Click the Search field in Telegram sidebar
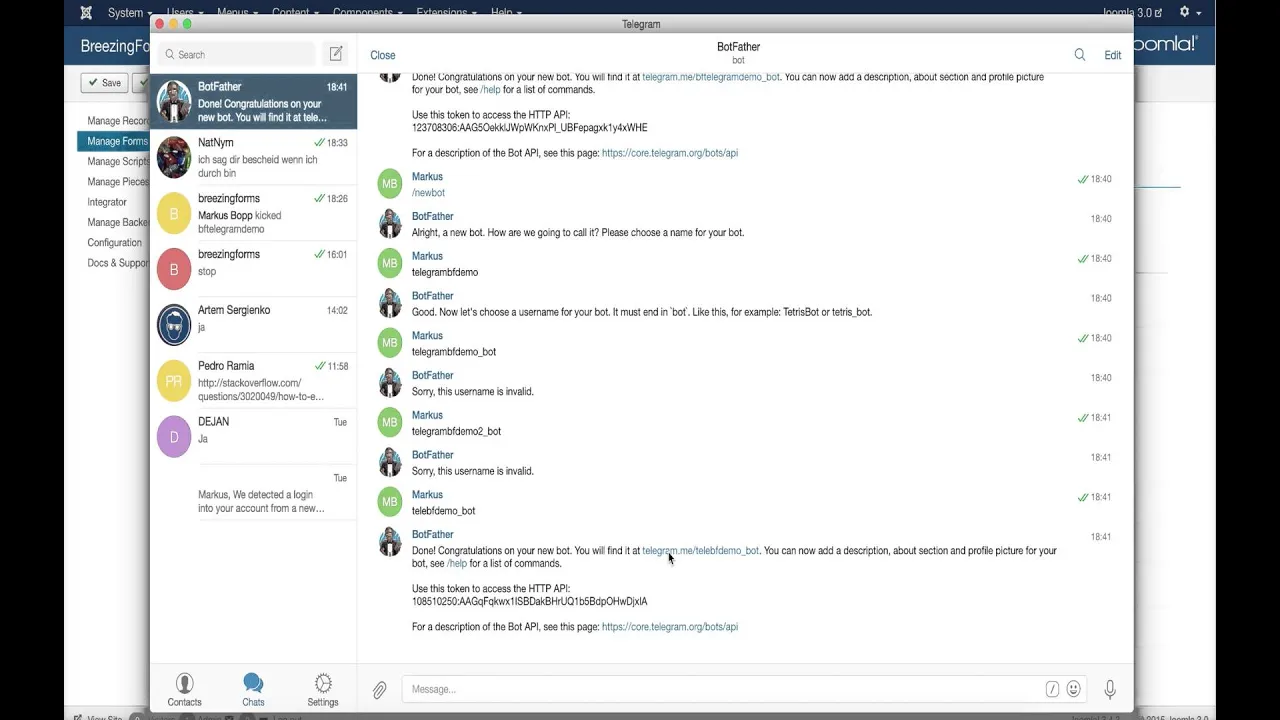The width and height of the screenshot is (1280, 720). [236, 54]
